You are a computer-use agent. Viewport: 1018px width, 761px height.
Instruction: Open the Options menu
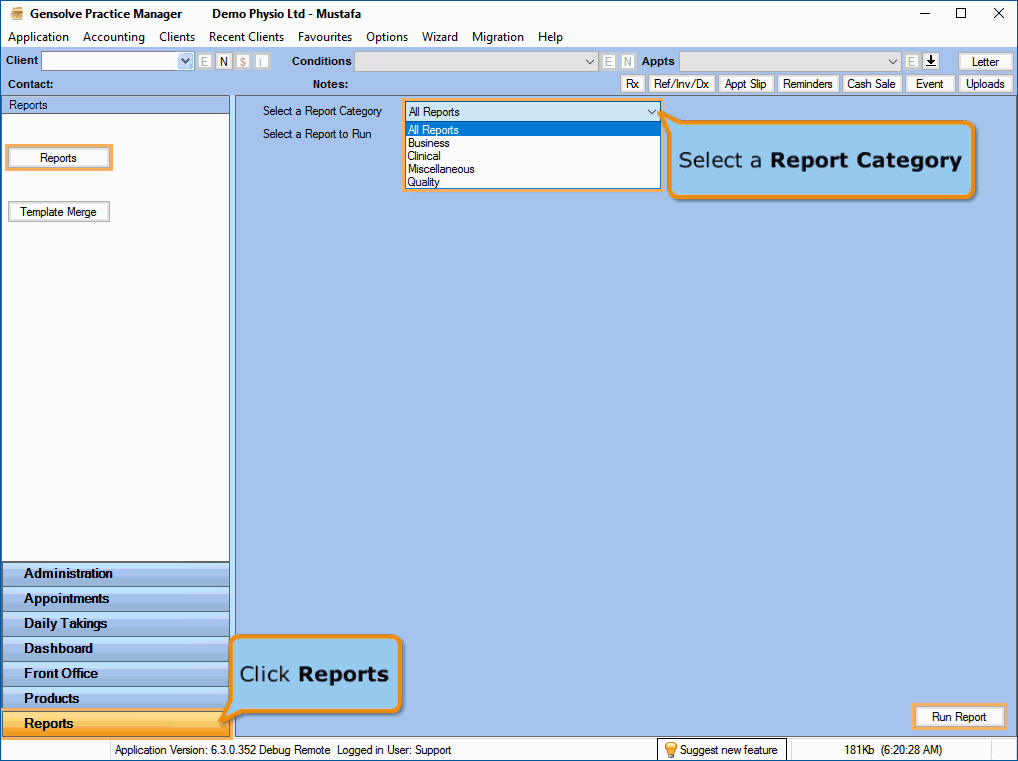point(387,37)
